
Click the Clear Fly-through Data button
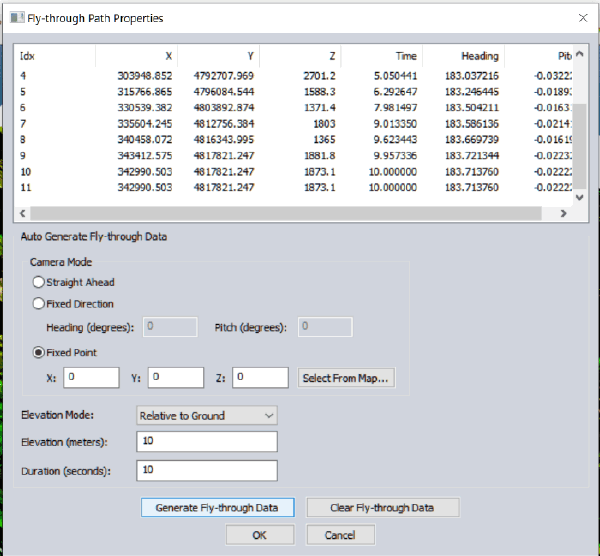(382, 507)
